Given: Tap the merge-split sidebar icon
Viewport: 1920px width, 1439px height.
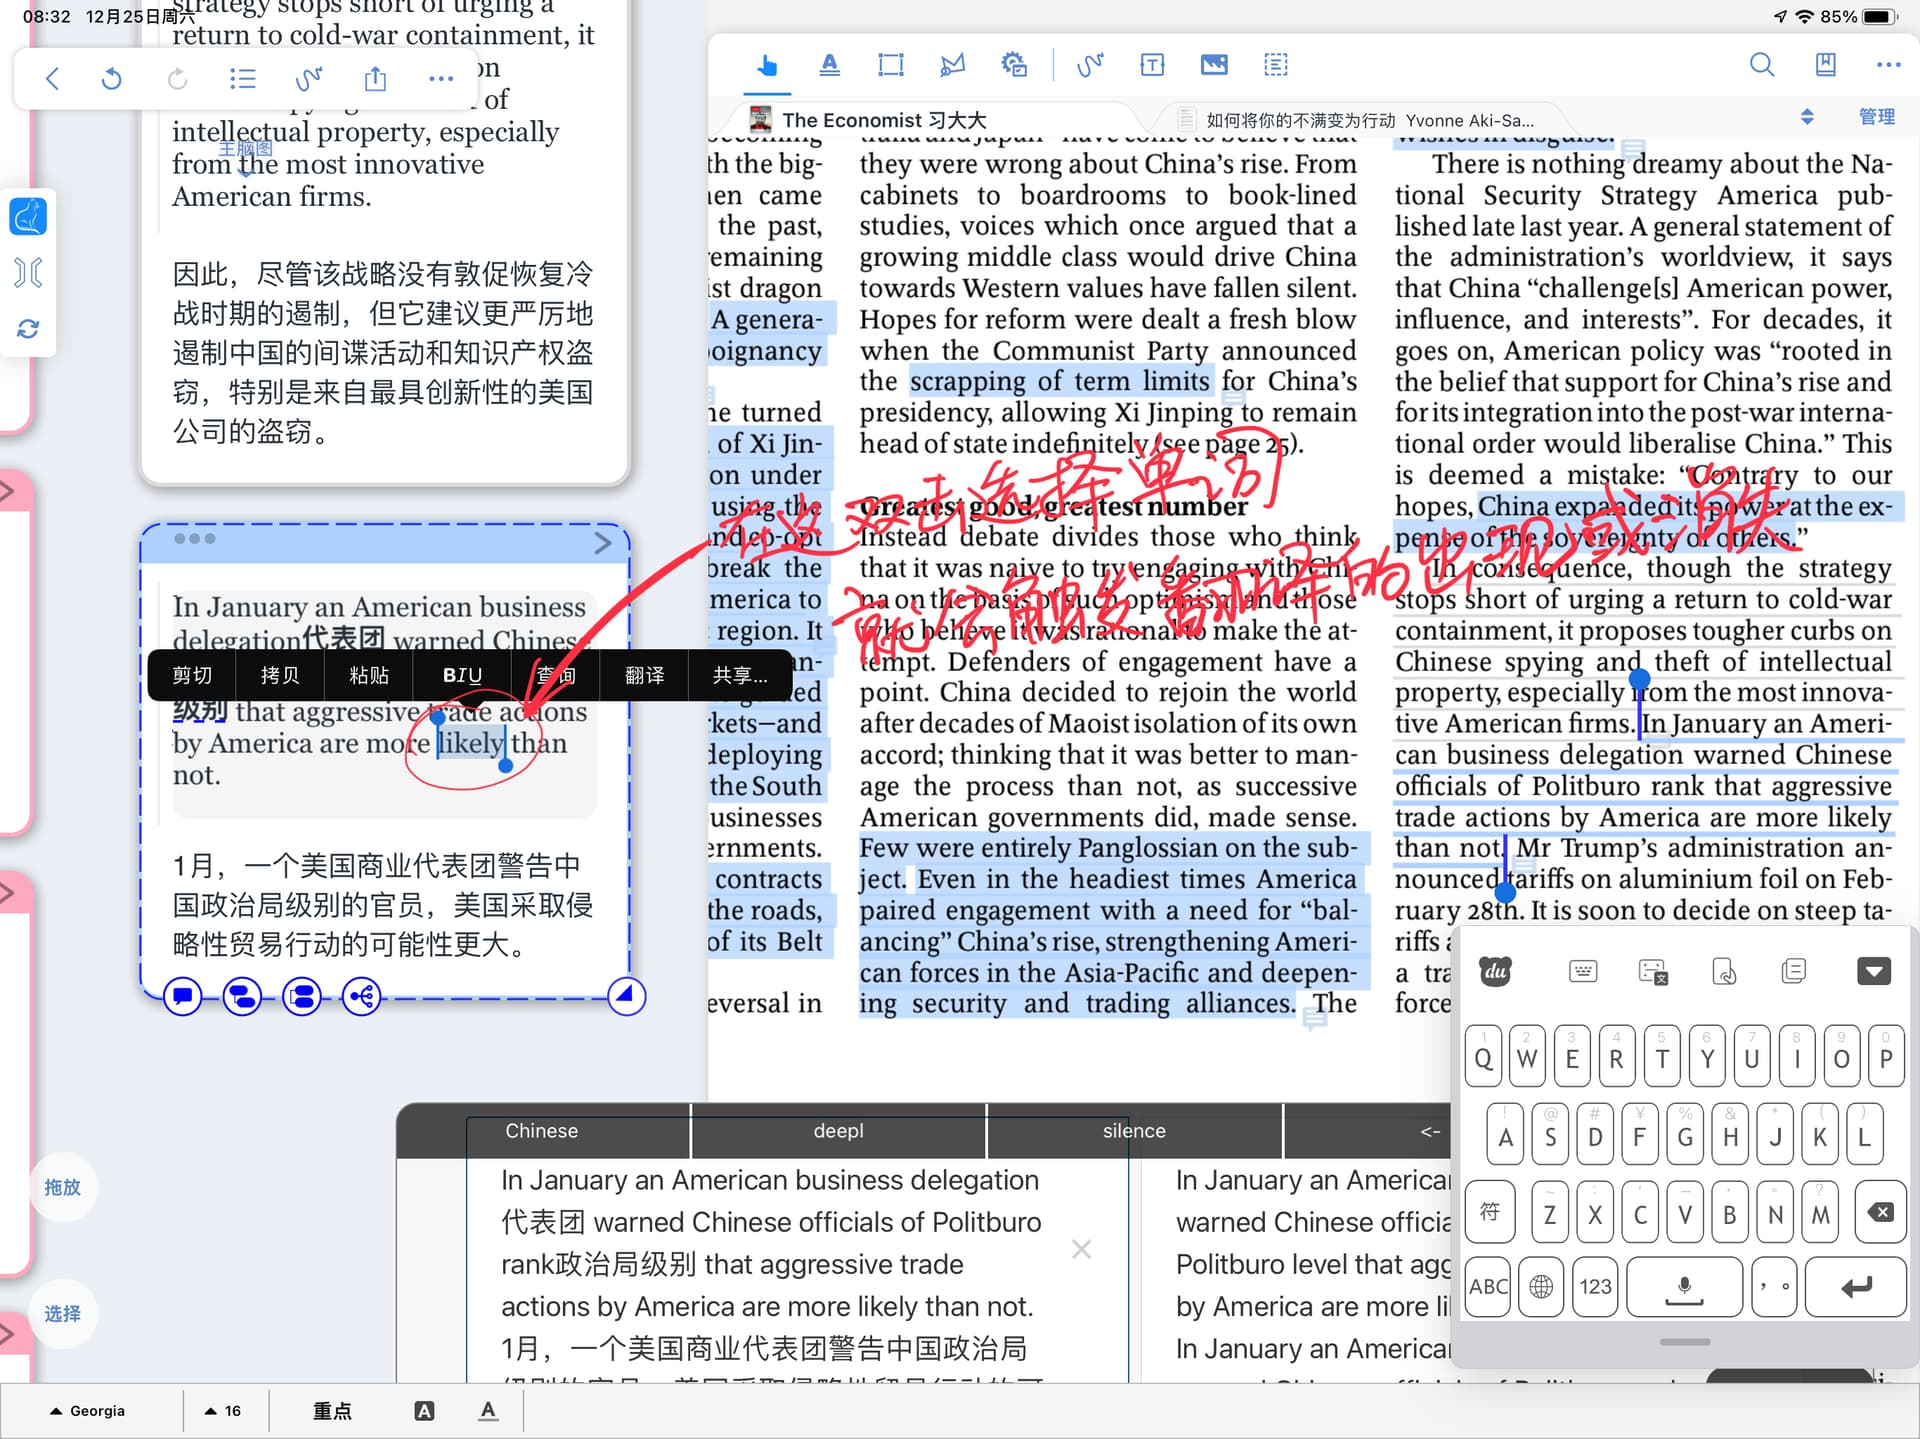Looking at the screenshot, I should tap(28, 272).
